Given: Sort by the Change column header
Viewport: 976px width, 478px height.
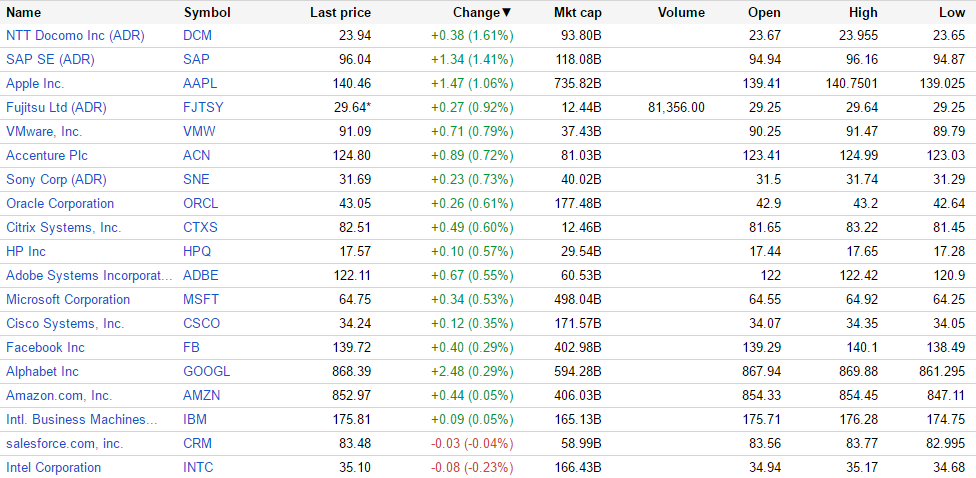Looking at the screenshot, I should 480,13.
